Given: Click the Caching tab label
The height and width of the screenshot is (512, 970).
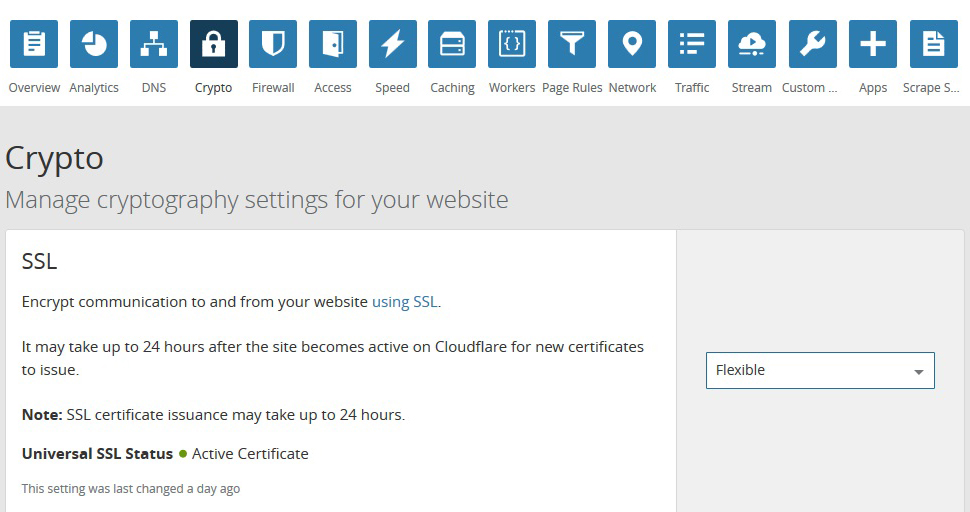Looking at the screenshot, I should 452,88.
